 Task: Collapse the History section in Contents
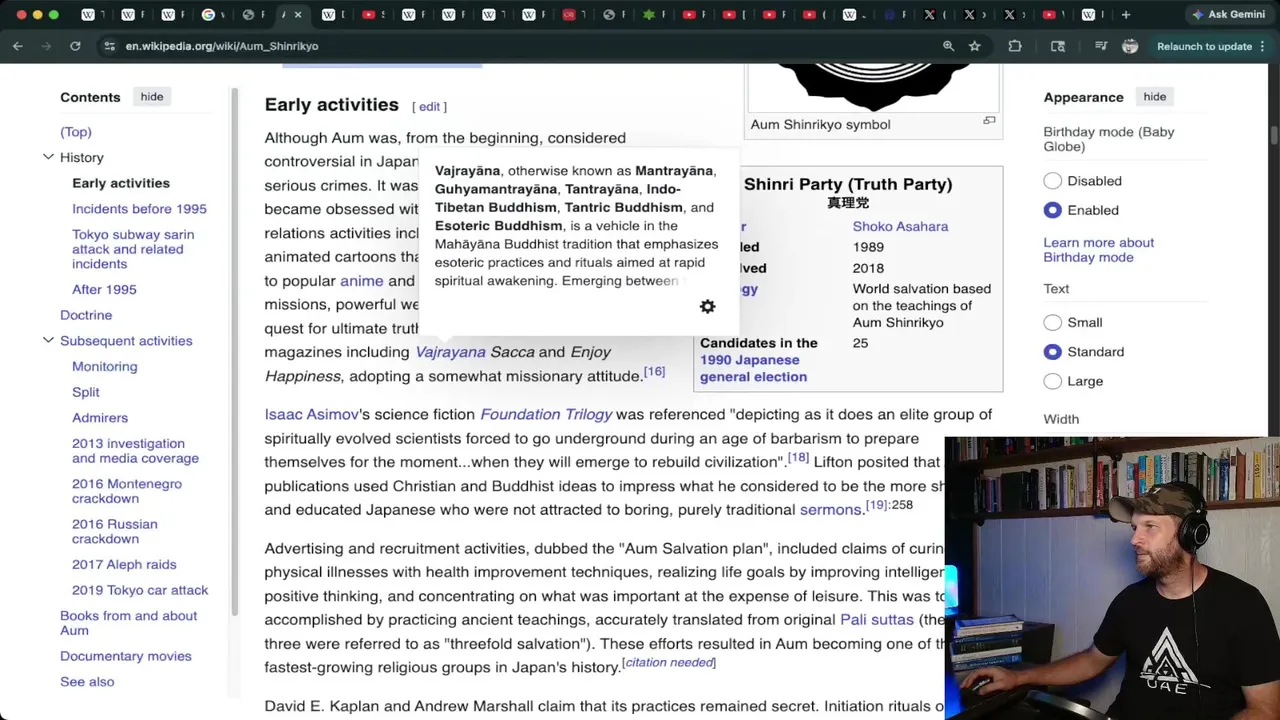[48, 157]
